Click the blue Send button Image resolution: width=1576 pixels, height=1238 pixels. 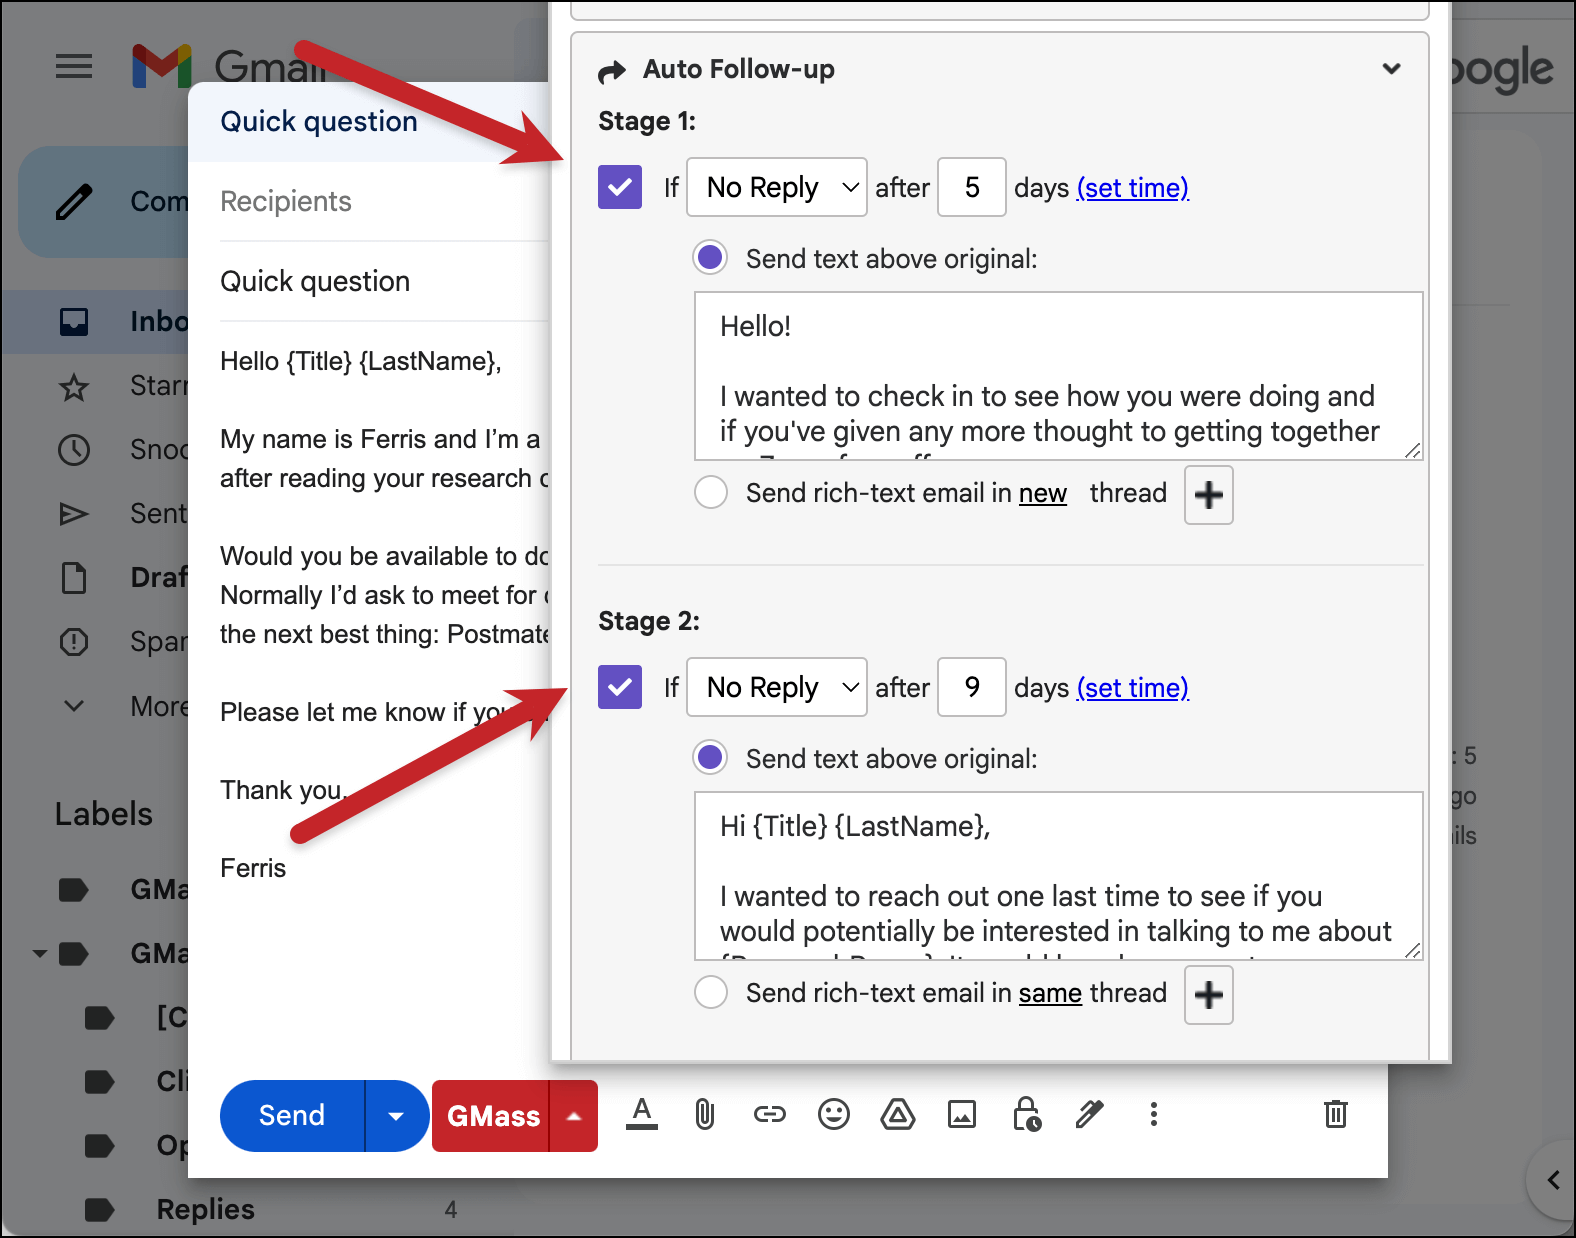click(x=292, y=1116)
